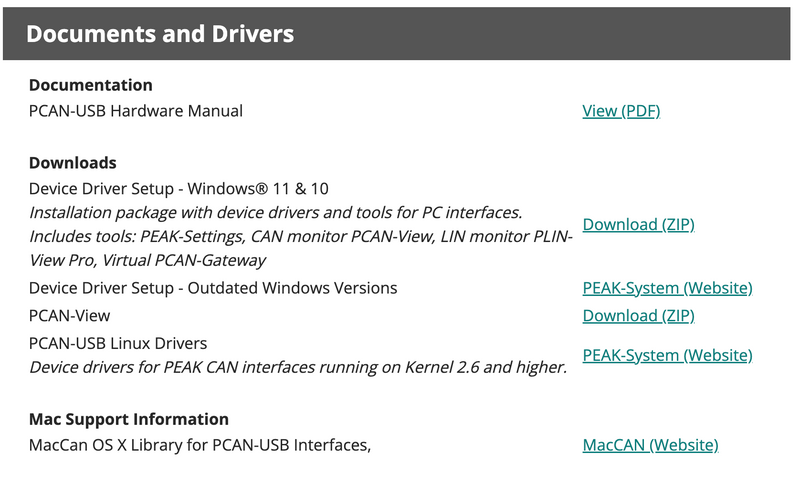Click the italic 'View Pro, Virtual PCAN-Gateway' line
The image size is (800, 485).
(x=148, y=261)
